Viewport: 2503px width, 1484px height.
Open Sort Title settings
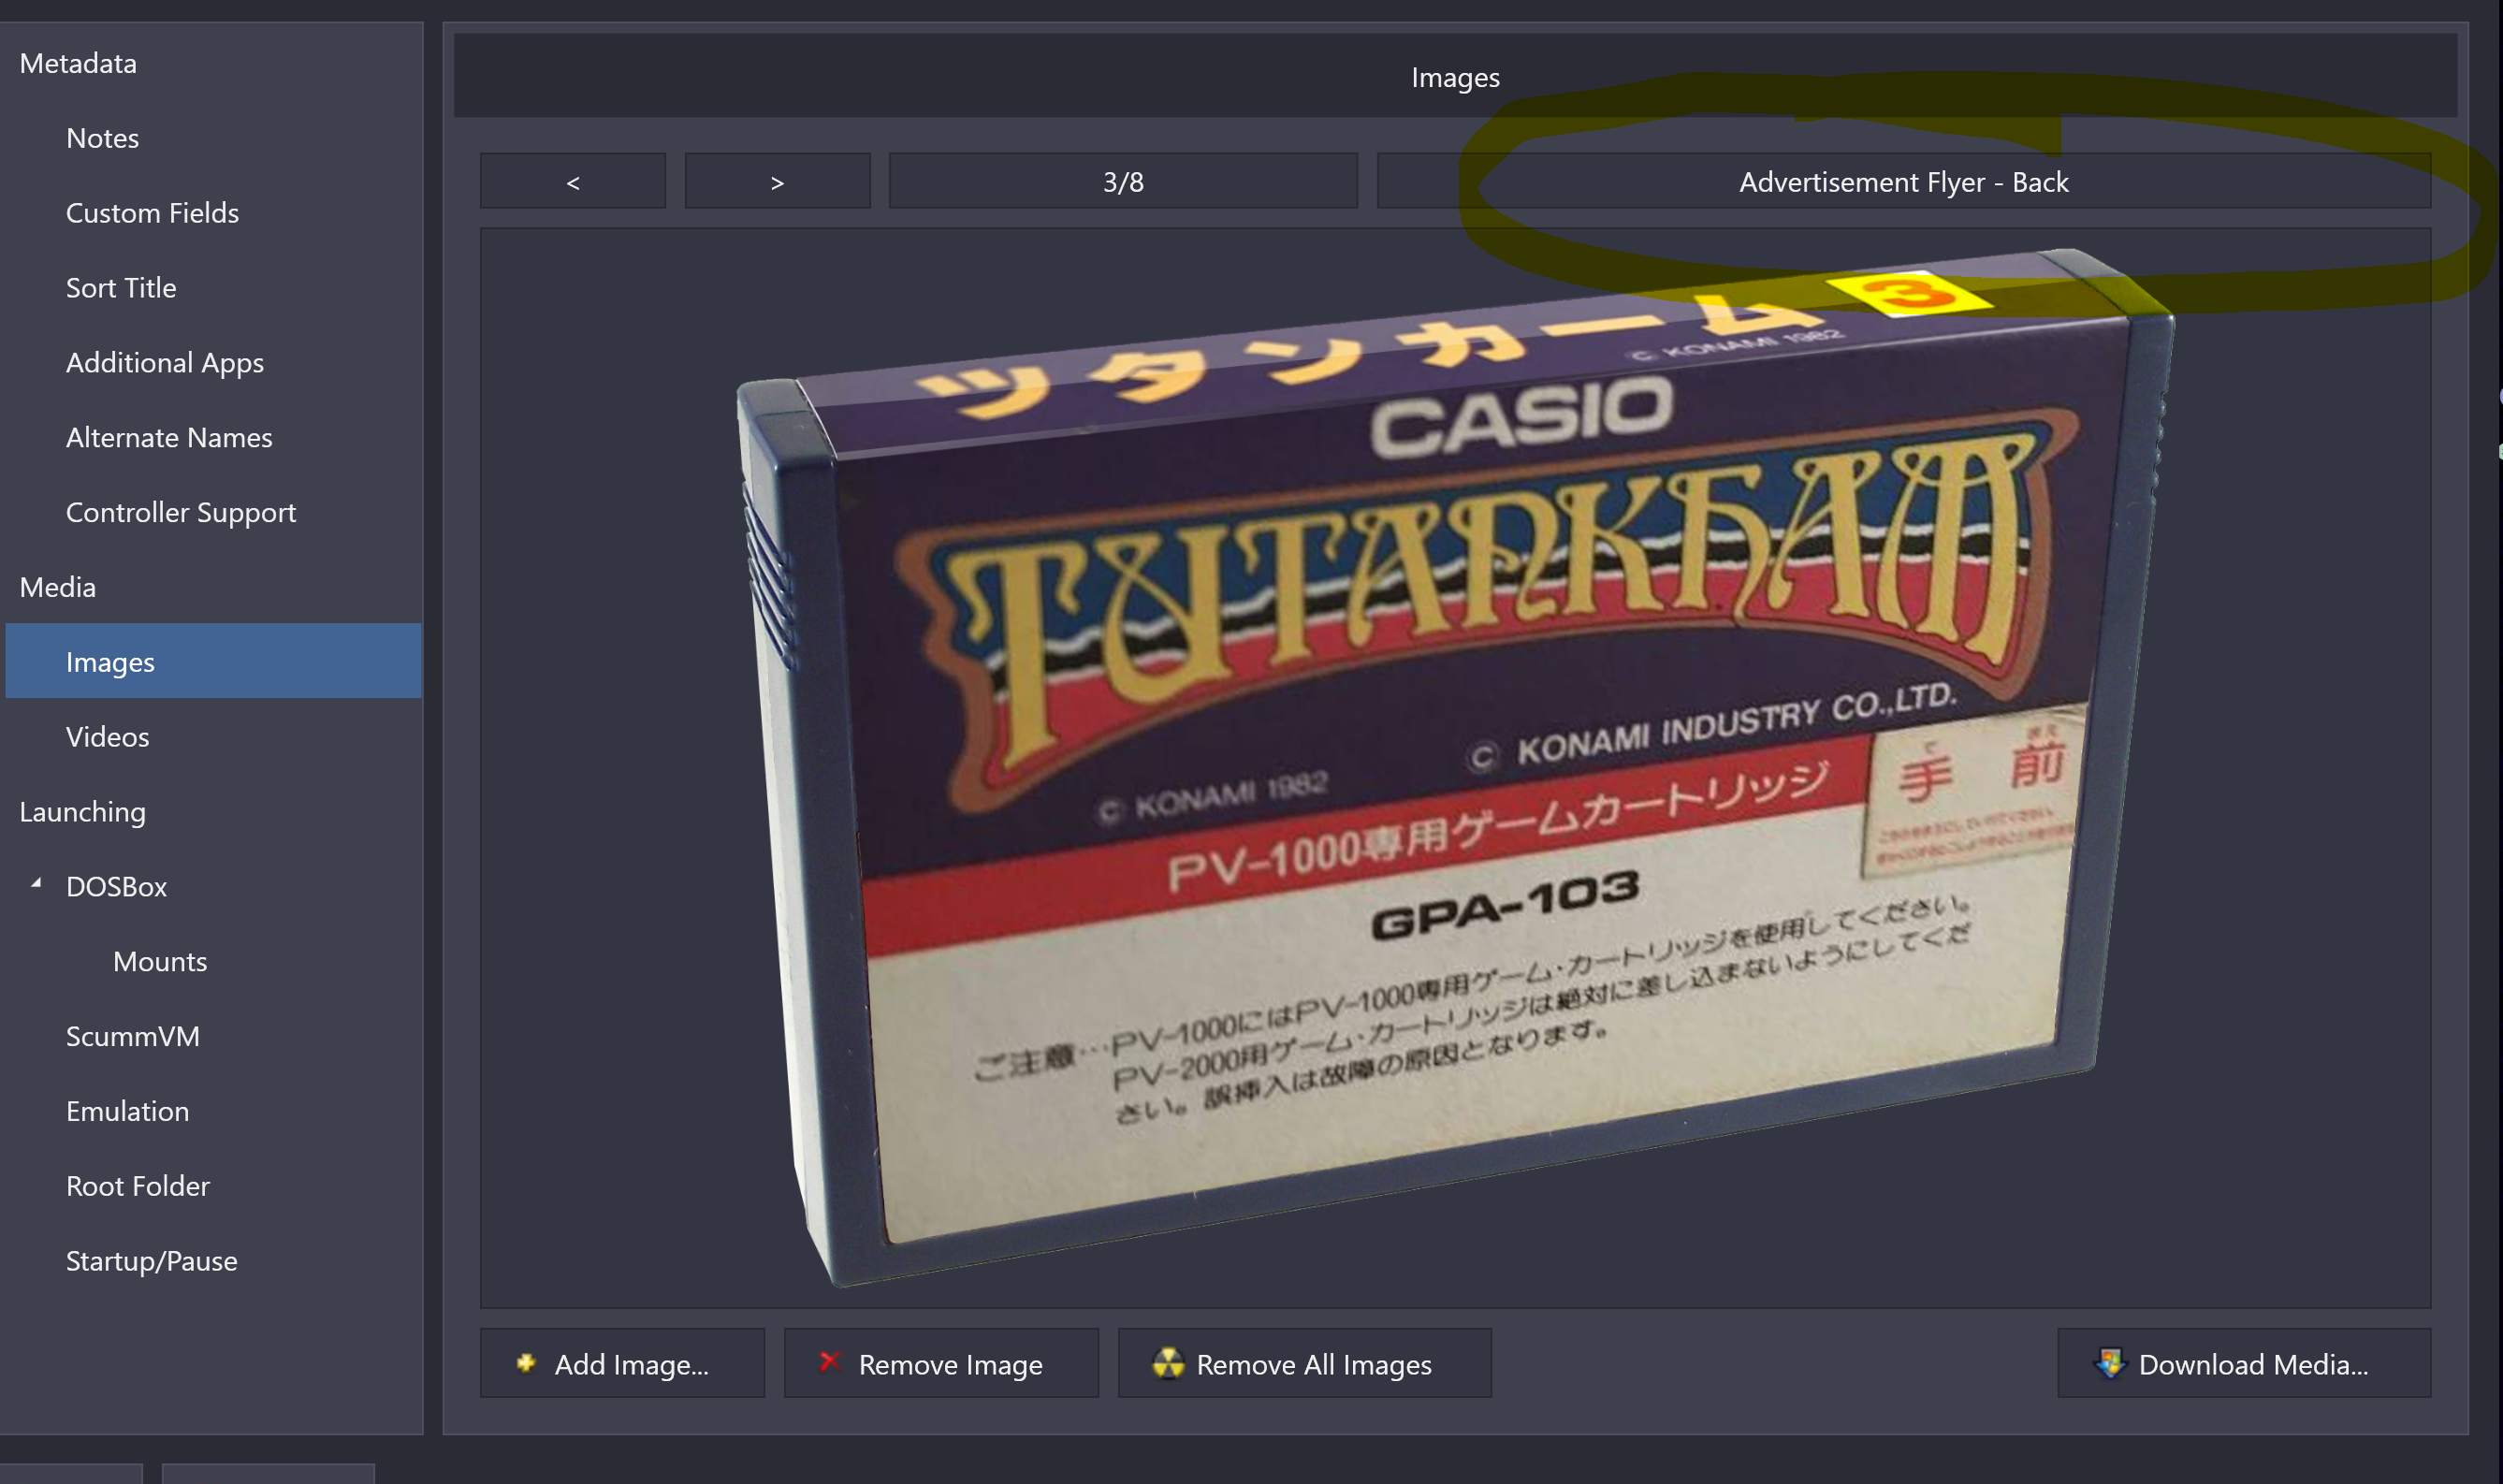(121, 288)
